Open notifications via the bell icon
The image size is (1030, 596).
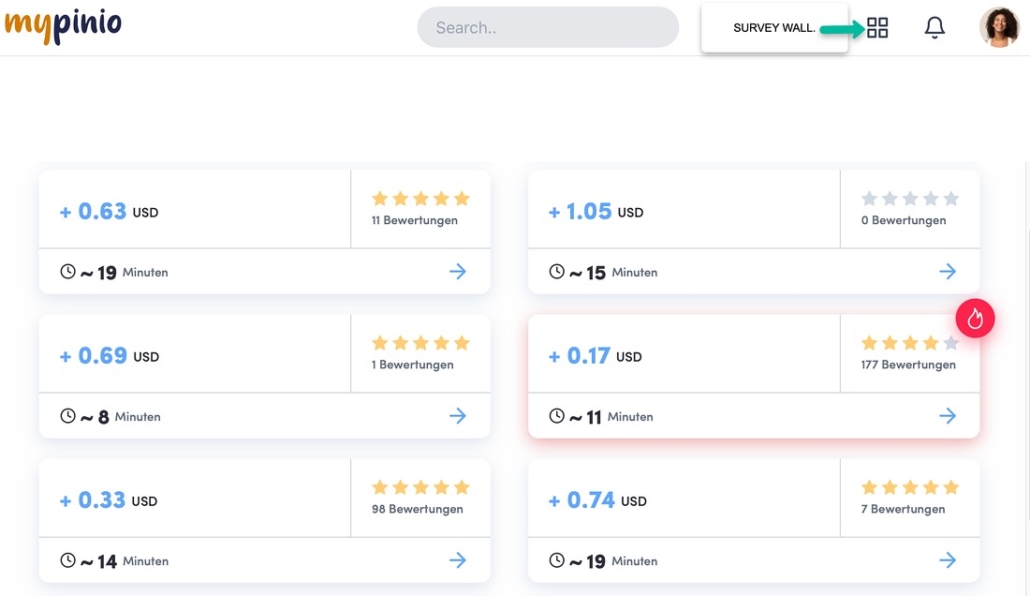[x=934, y=28]
